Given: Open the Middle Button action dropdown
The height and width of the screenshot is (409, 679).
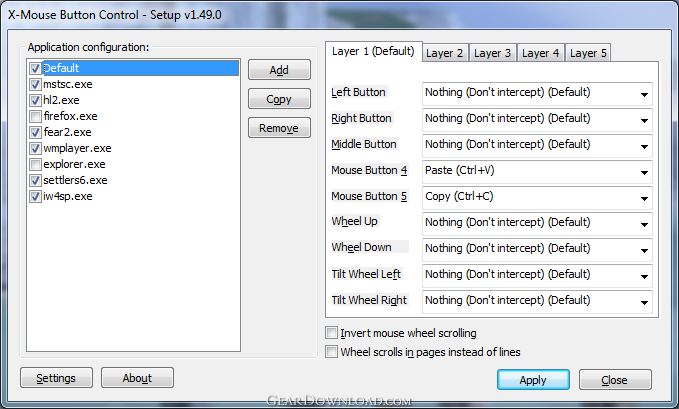Looking at the screenshot, I should (537, 146).
